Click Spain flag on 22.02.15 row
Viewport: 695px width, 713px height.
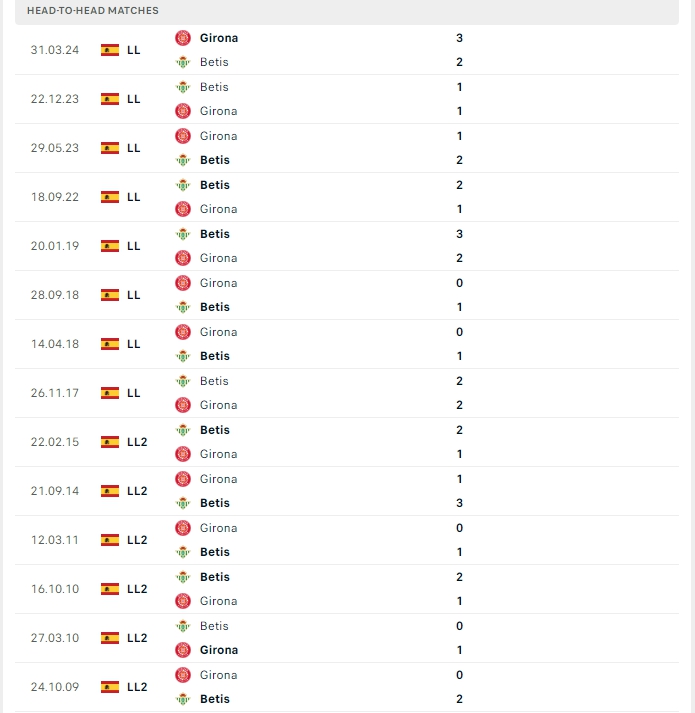[110, 442]
